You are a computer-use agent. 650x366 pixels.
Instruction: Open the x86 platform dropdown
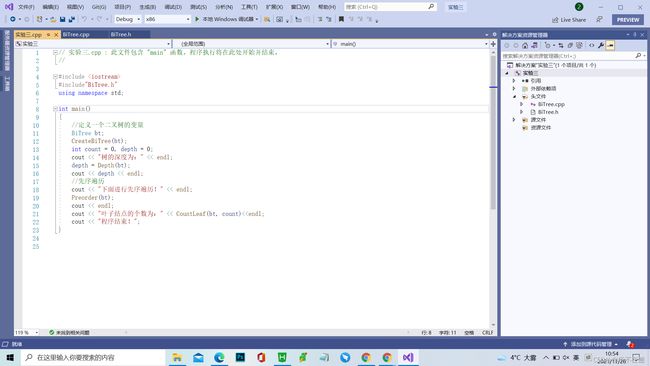click(167, 19)
